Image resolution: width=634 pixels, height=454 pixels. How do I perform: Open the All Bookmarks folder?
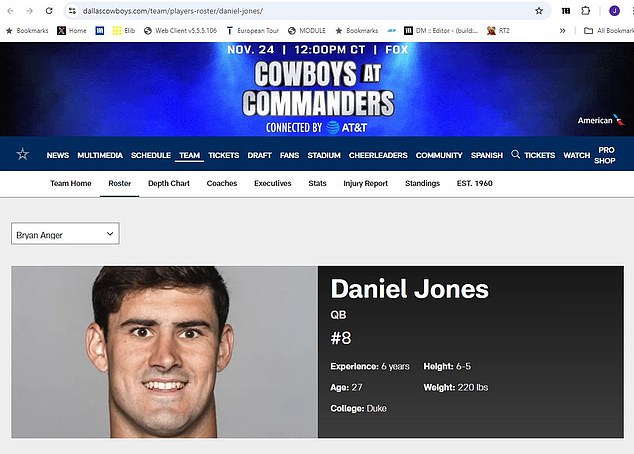point(609,31)
